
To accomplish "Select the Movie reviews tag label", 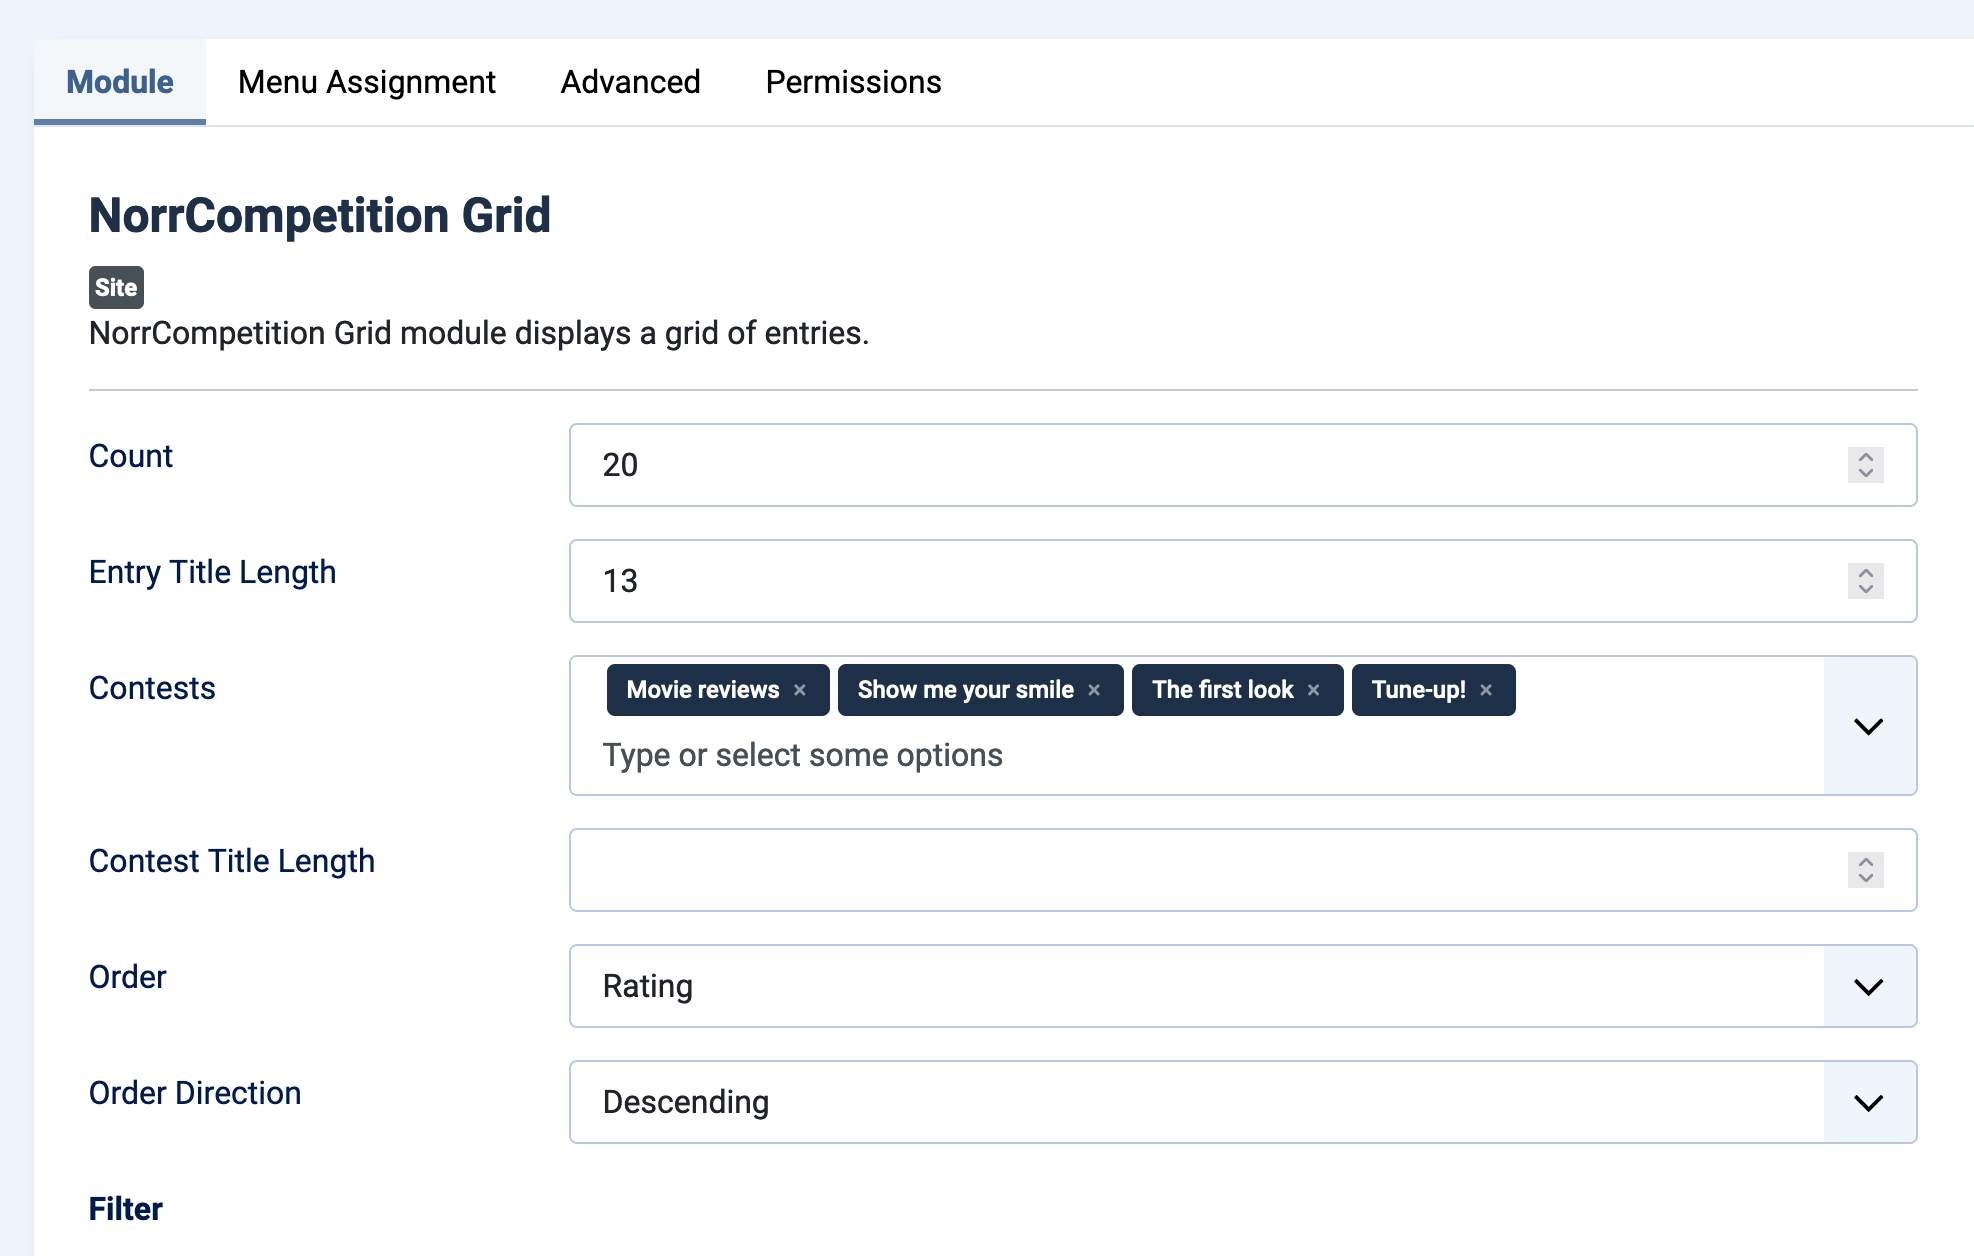I will coord(703,690).
